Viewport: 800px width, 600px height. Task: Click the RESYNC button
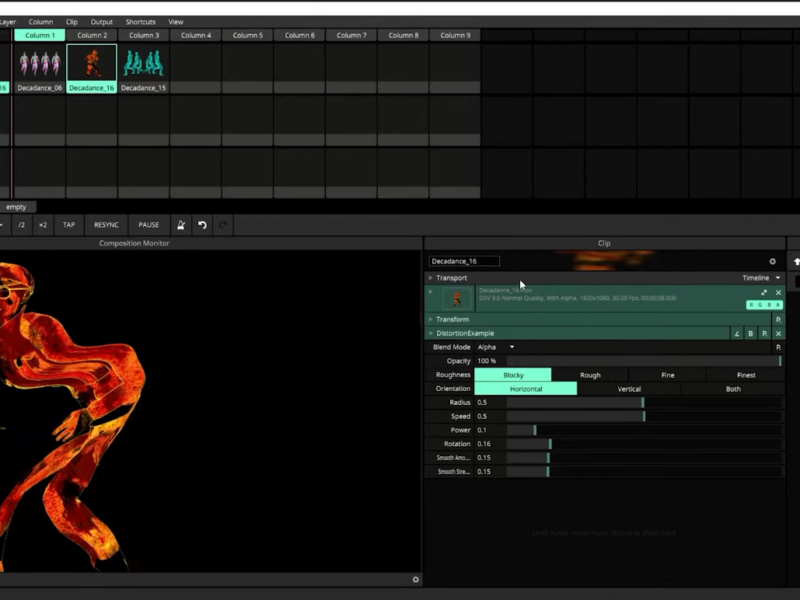pos(106,225)
